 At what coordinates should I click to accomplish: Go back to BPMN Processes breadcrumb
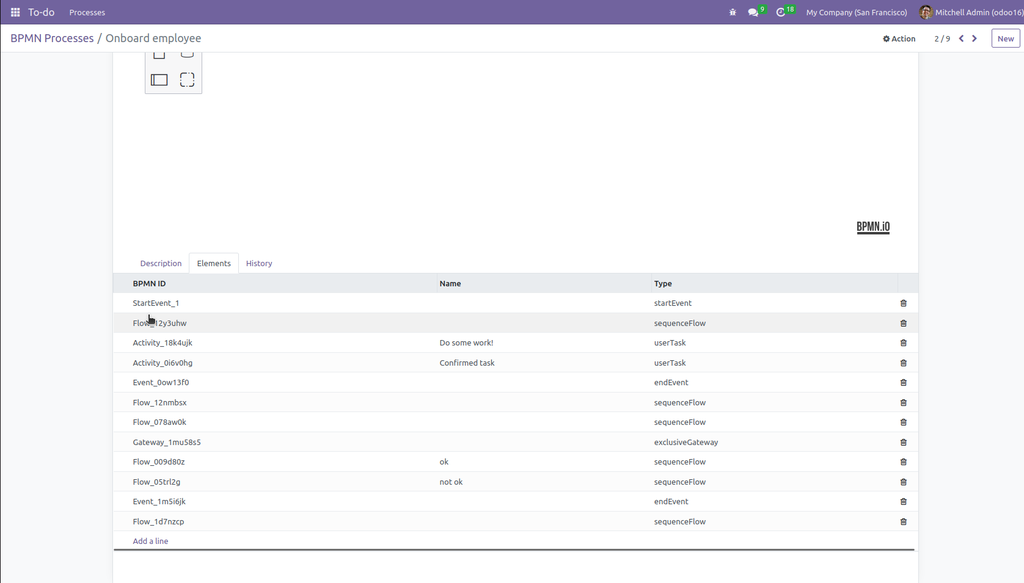coord(52,39)
